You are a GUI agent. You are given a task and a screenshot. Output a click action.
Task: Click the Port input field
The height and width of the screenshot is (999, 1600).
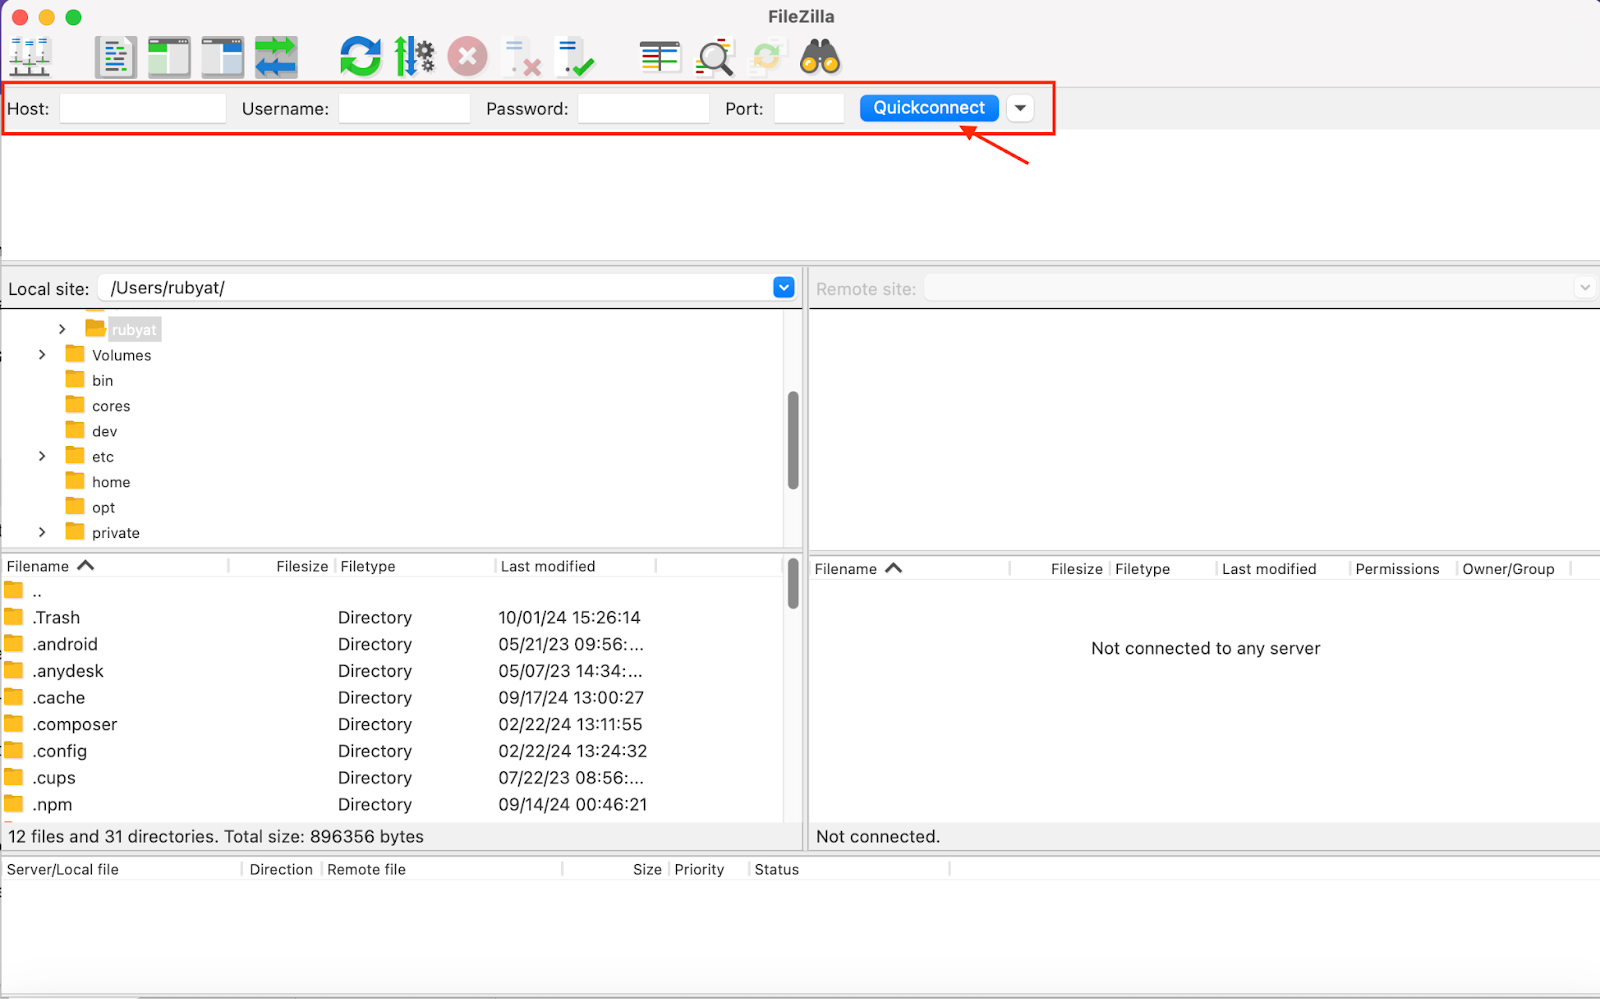[809, 108]
